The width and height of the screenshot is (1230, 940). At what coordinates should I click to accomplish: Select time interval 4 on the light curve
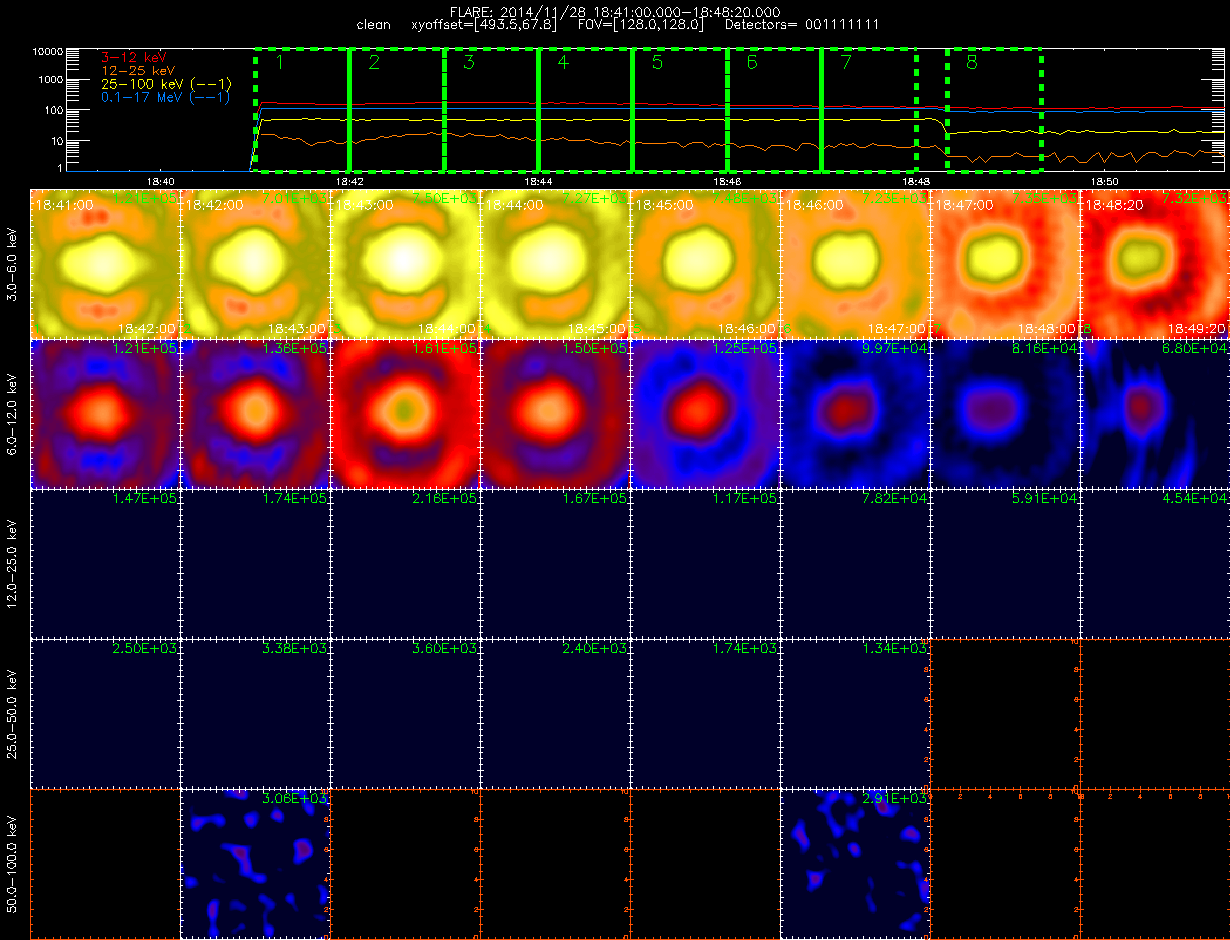585,109
